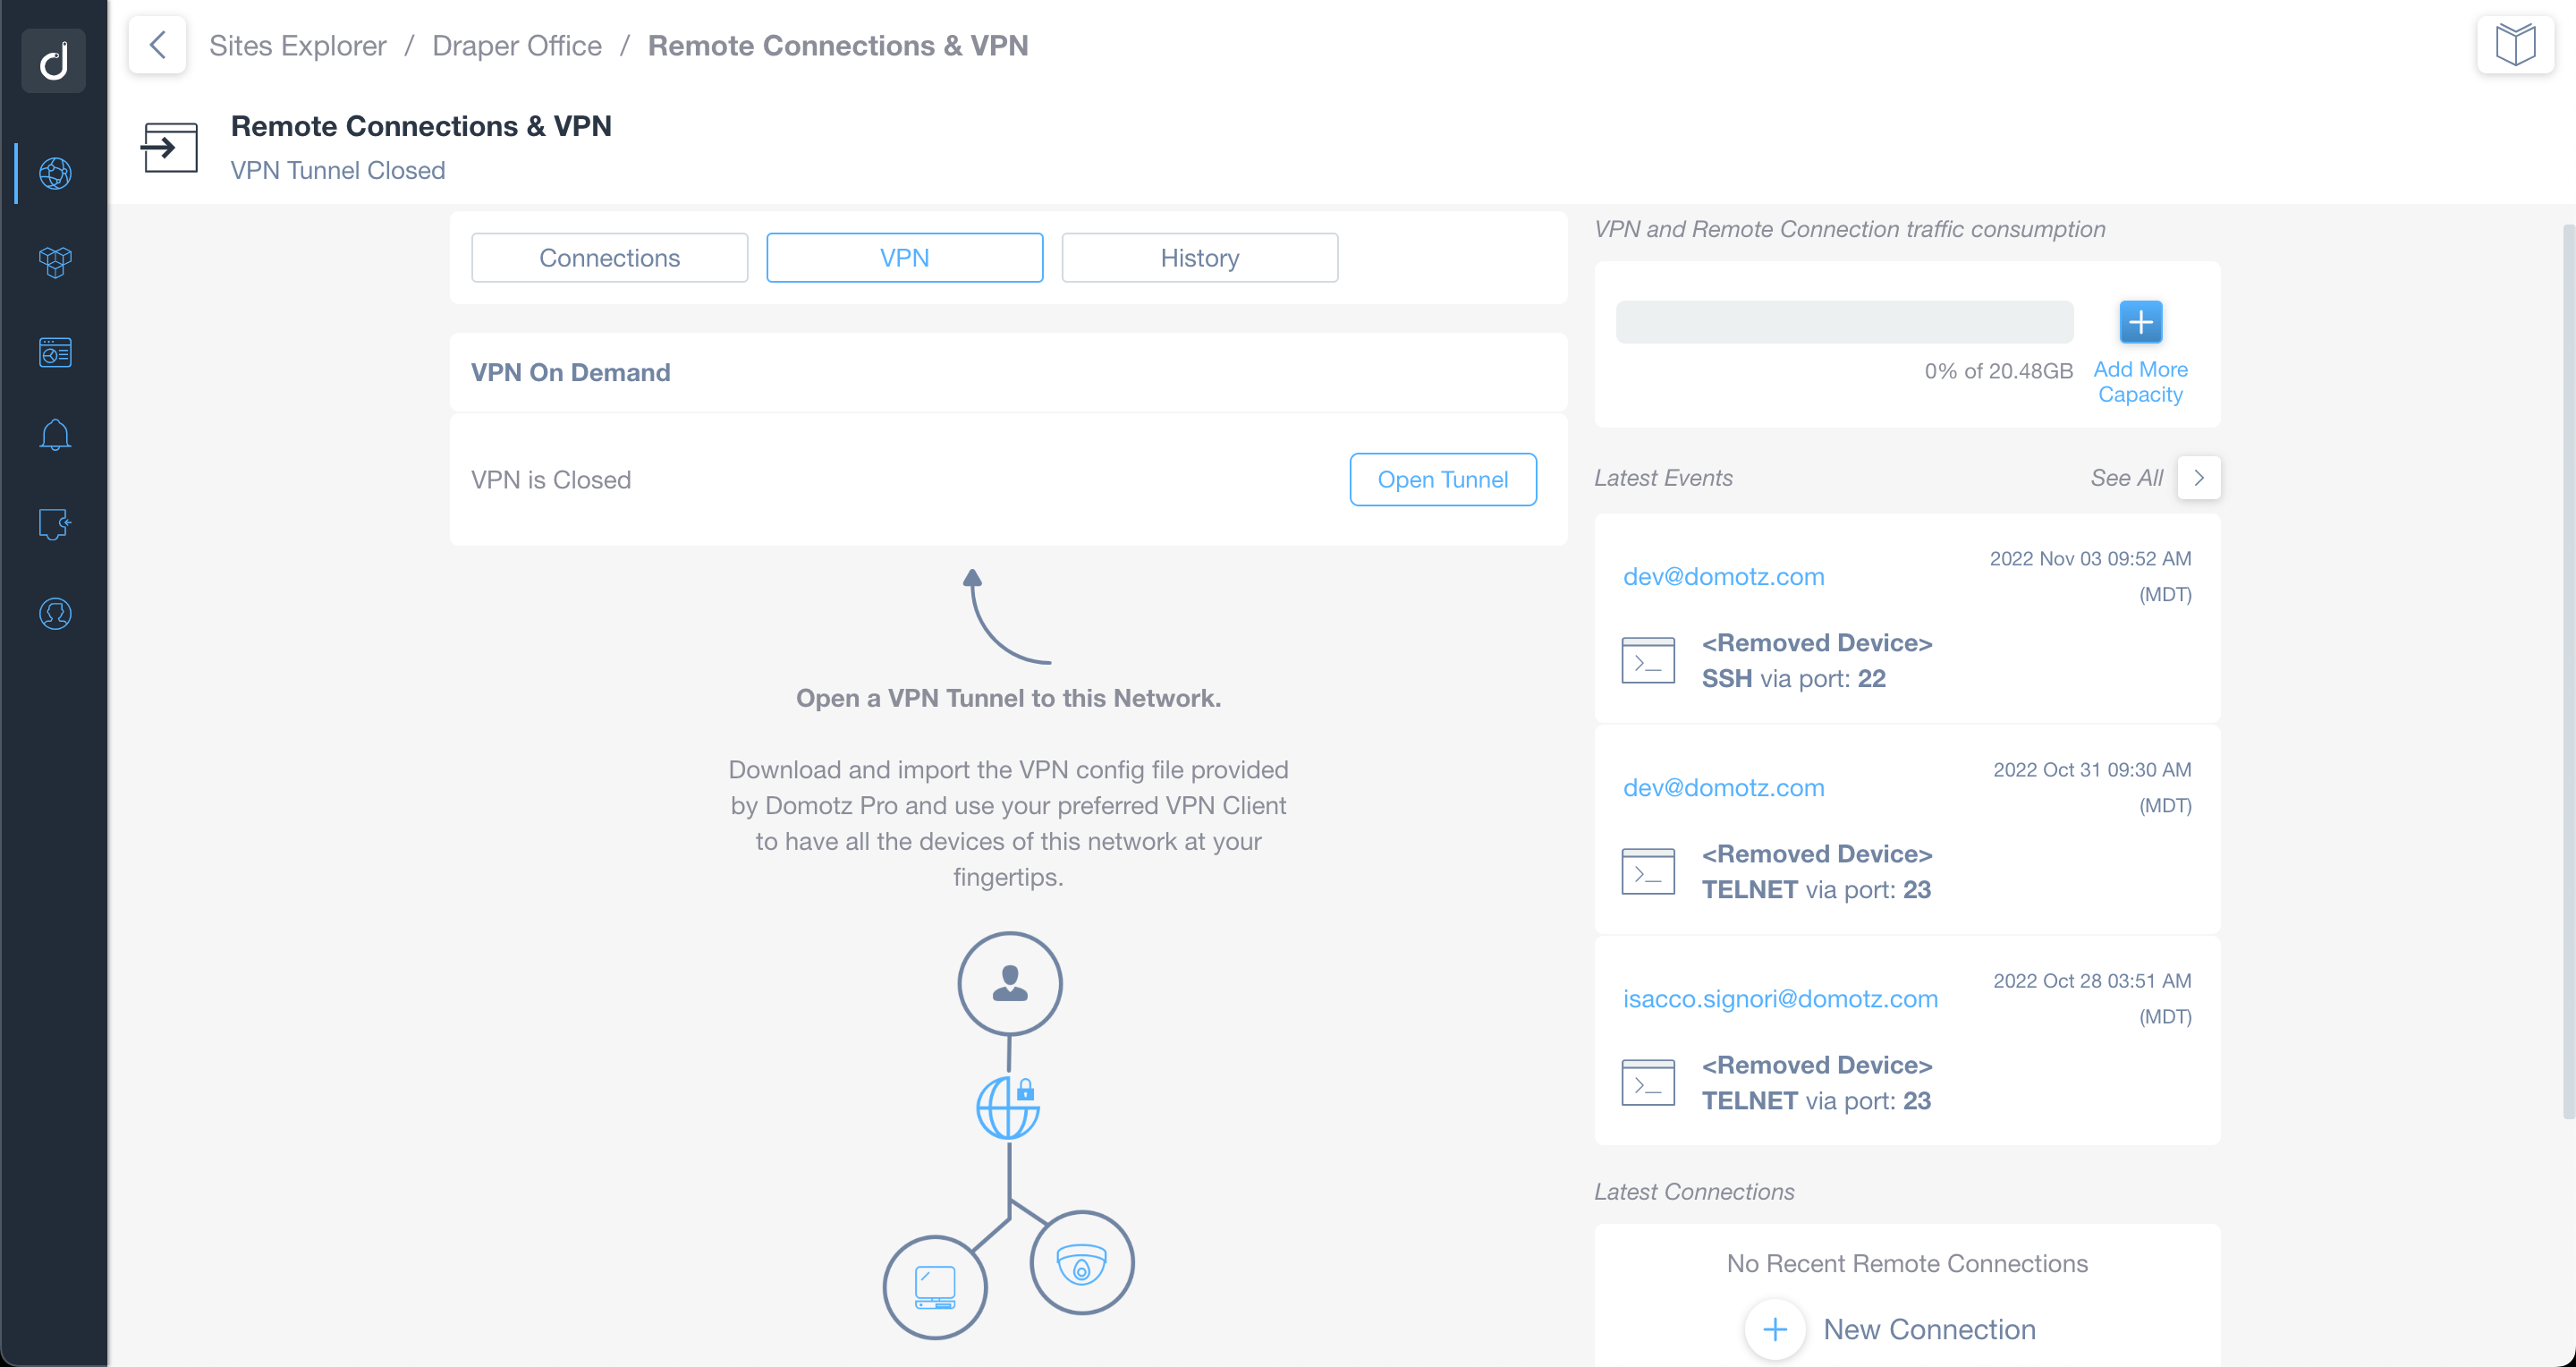The height and width of the screenshot is (1367, 2576).
Task: Open the Draper Office breadcrumb
Action: tap(517, 45)
